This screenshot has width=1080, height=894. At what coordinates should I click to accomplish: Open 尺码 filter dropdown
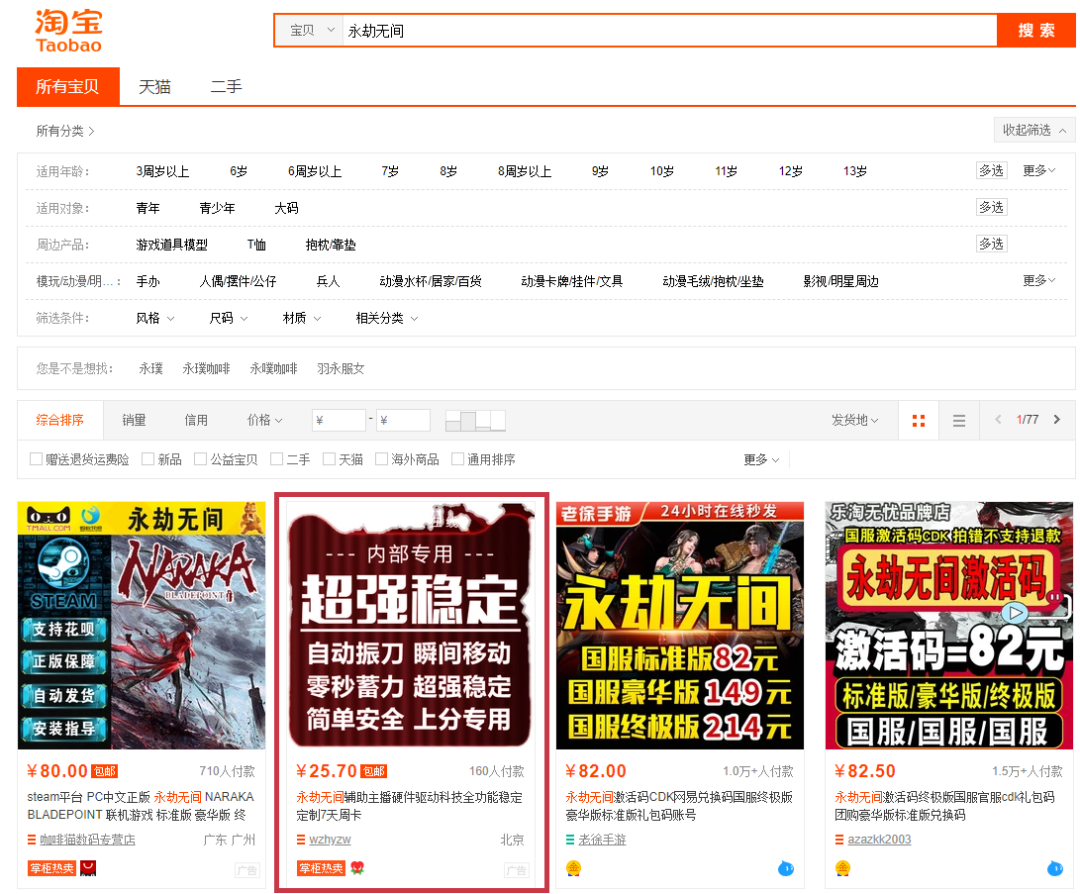[x=229, y=318]
